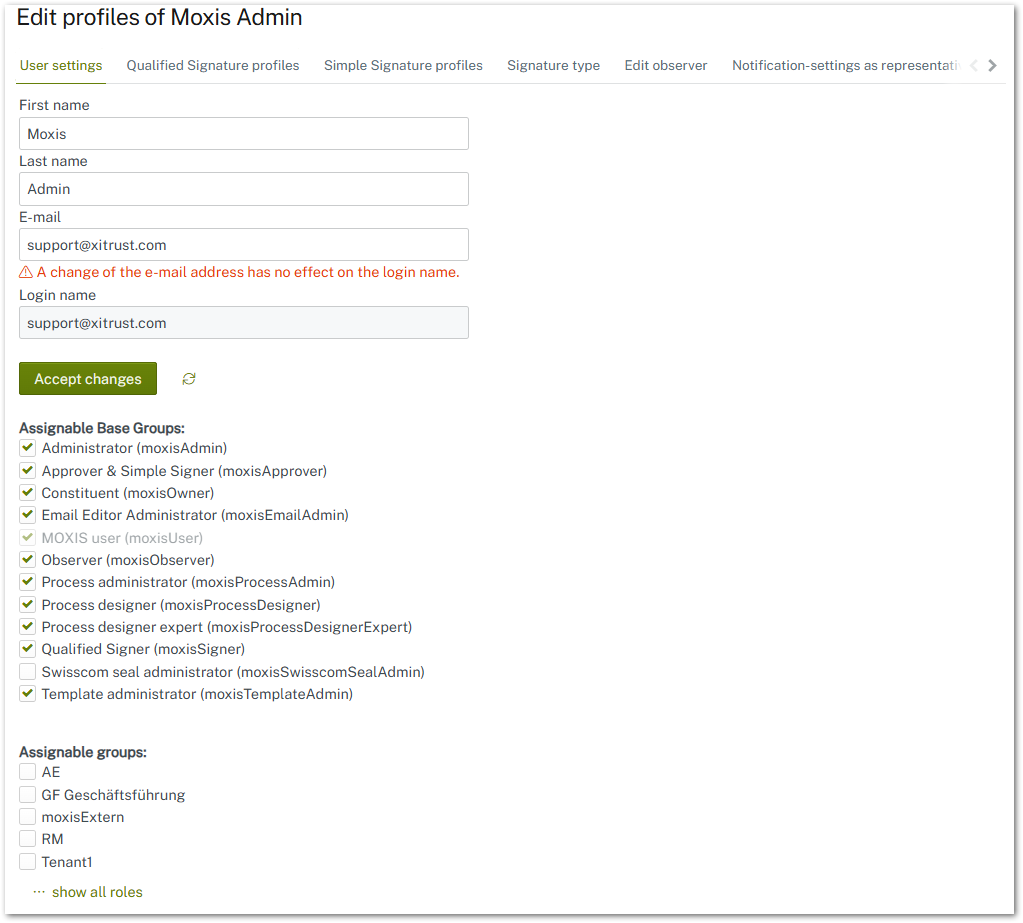Click the First name input field
Image resolution: width=1023 pixels, height=923 pixels.
pos(244,134)
